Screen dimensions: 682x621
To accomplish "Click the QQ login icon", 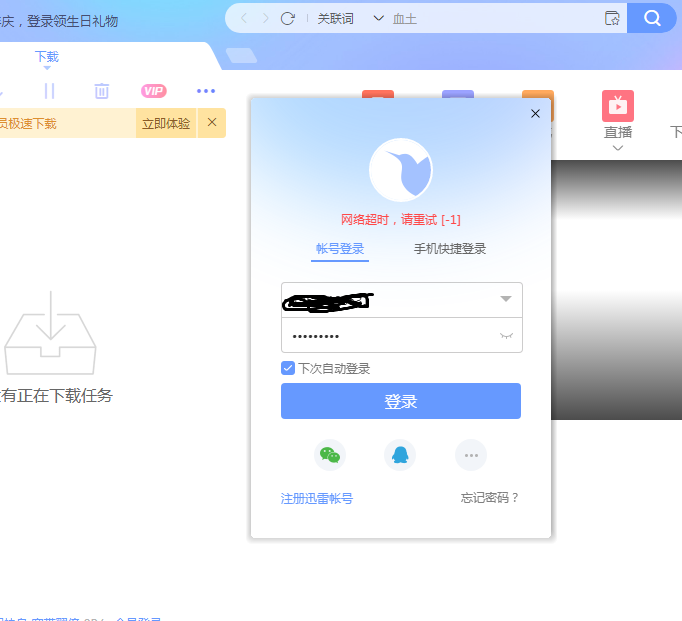I will [400, 455].
